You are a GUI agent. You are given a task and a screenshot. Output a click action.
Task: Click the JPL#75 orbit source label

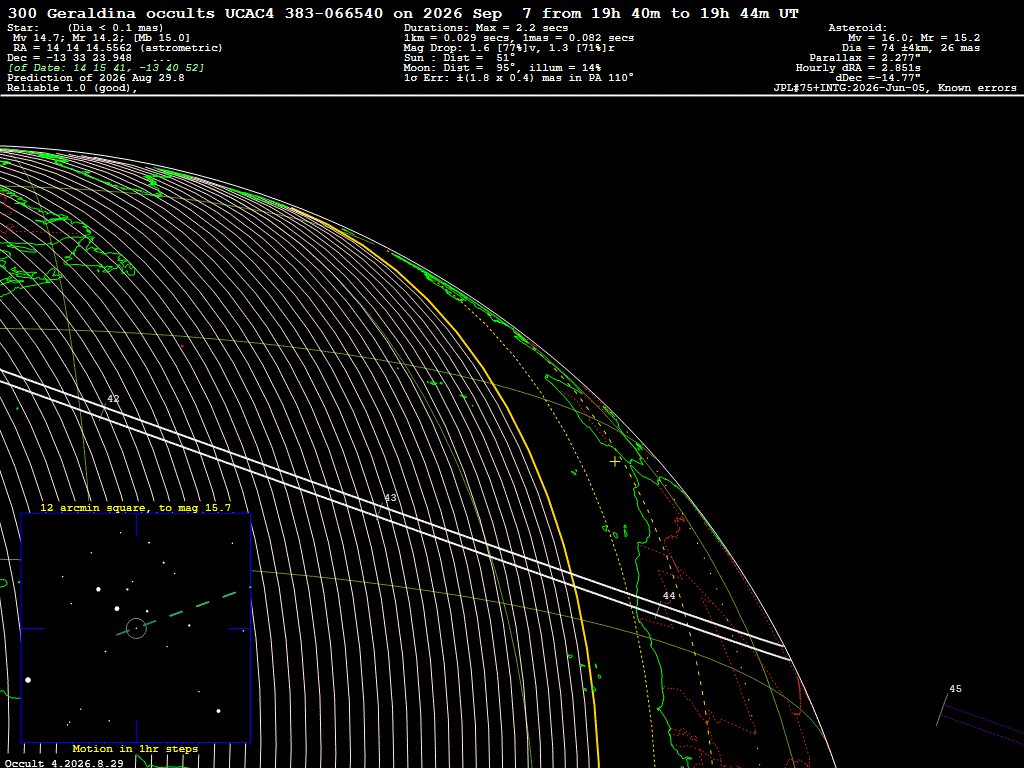(895, 88)
